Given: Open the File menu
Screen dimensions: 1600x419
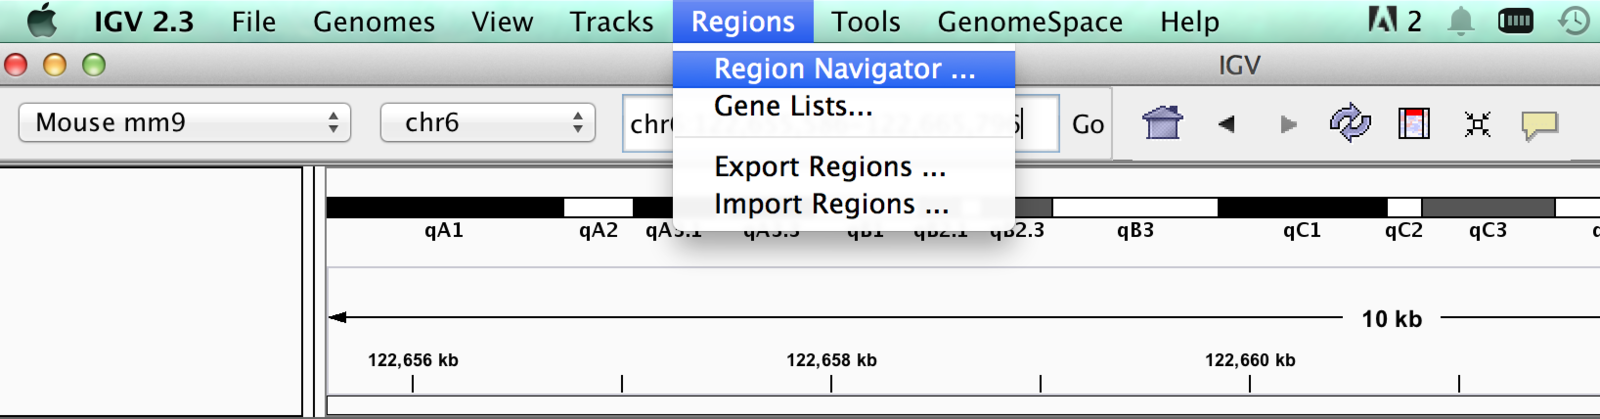Looking at the screenshot, I should coord(254,21).
